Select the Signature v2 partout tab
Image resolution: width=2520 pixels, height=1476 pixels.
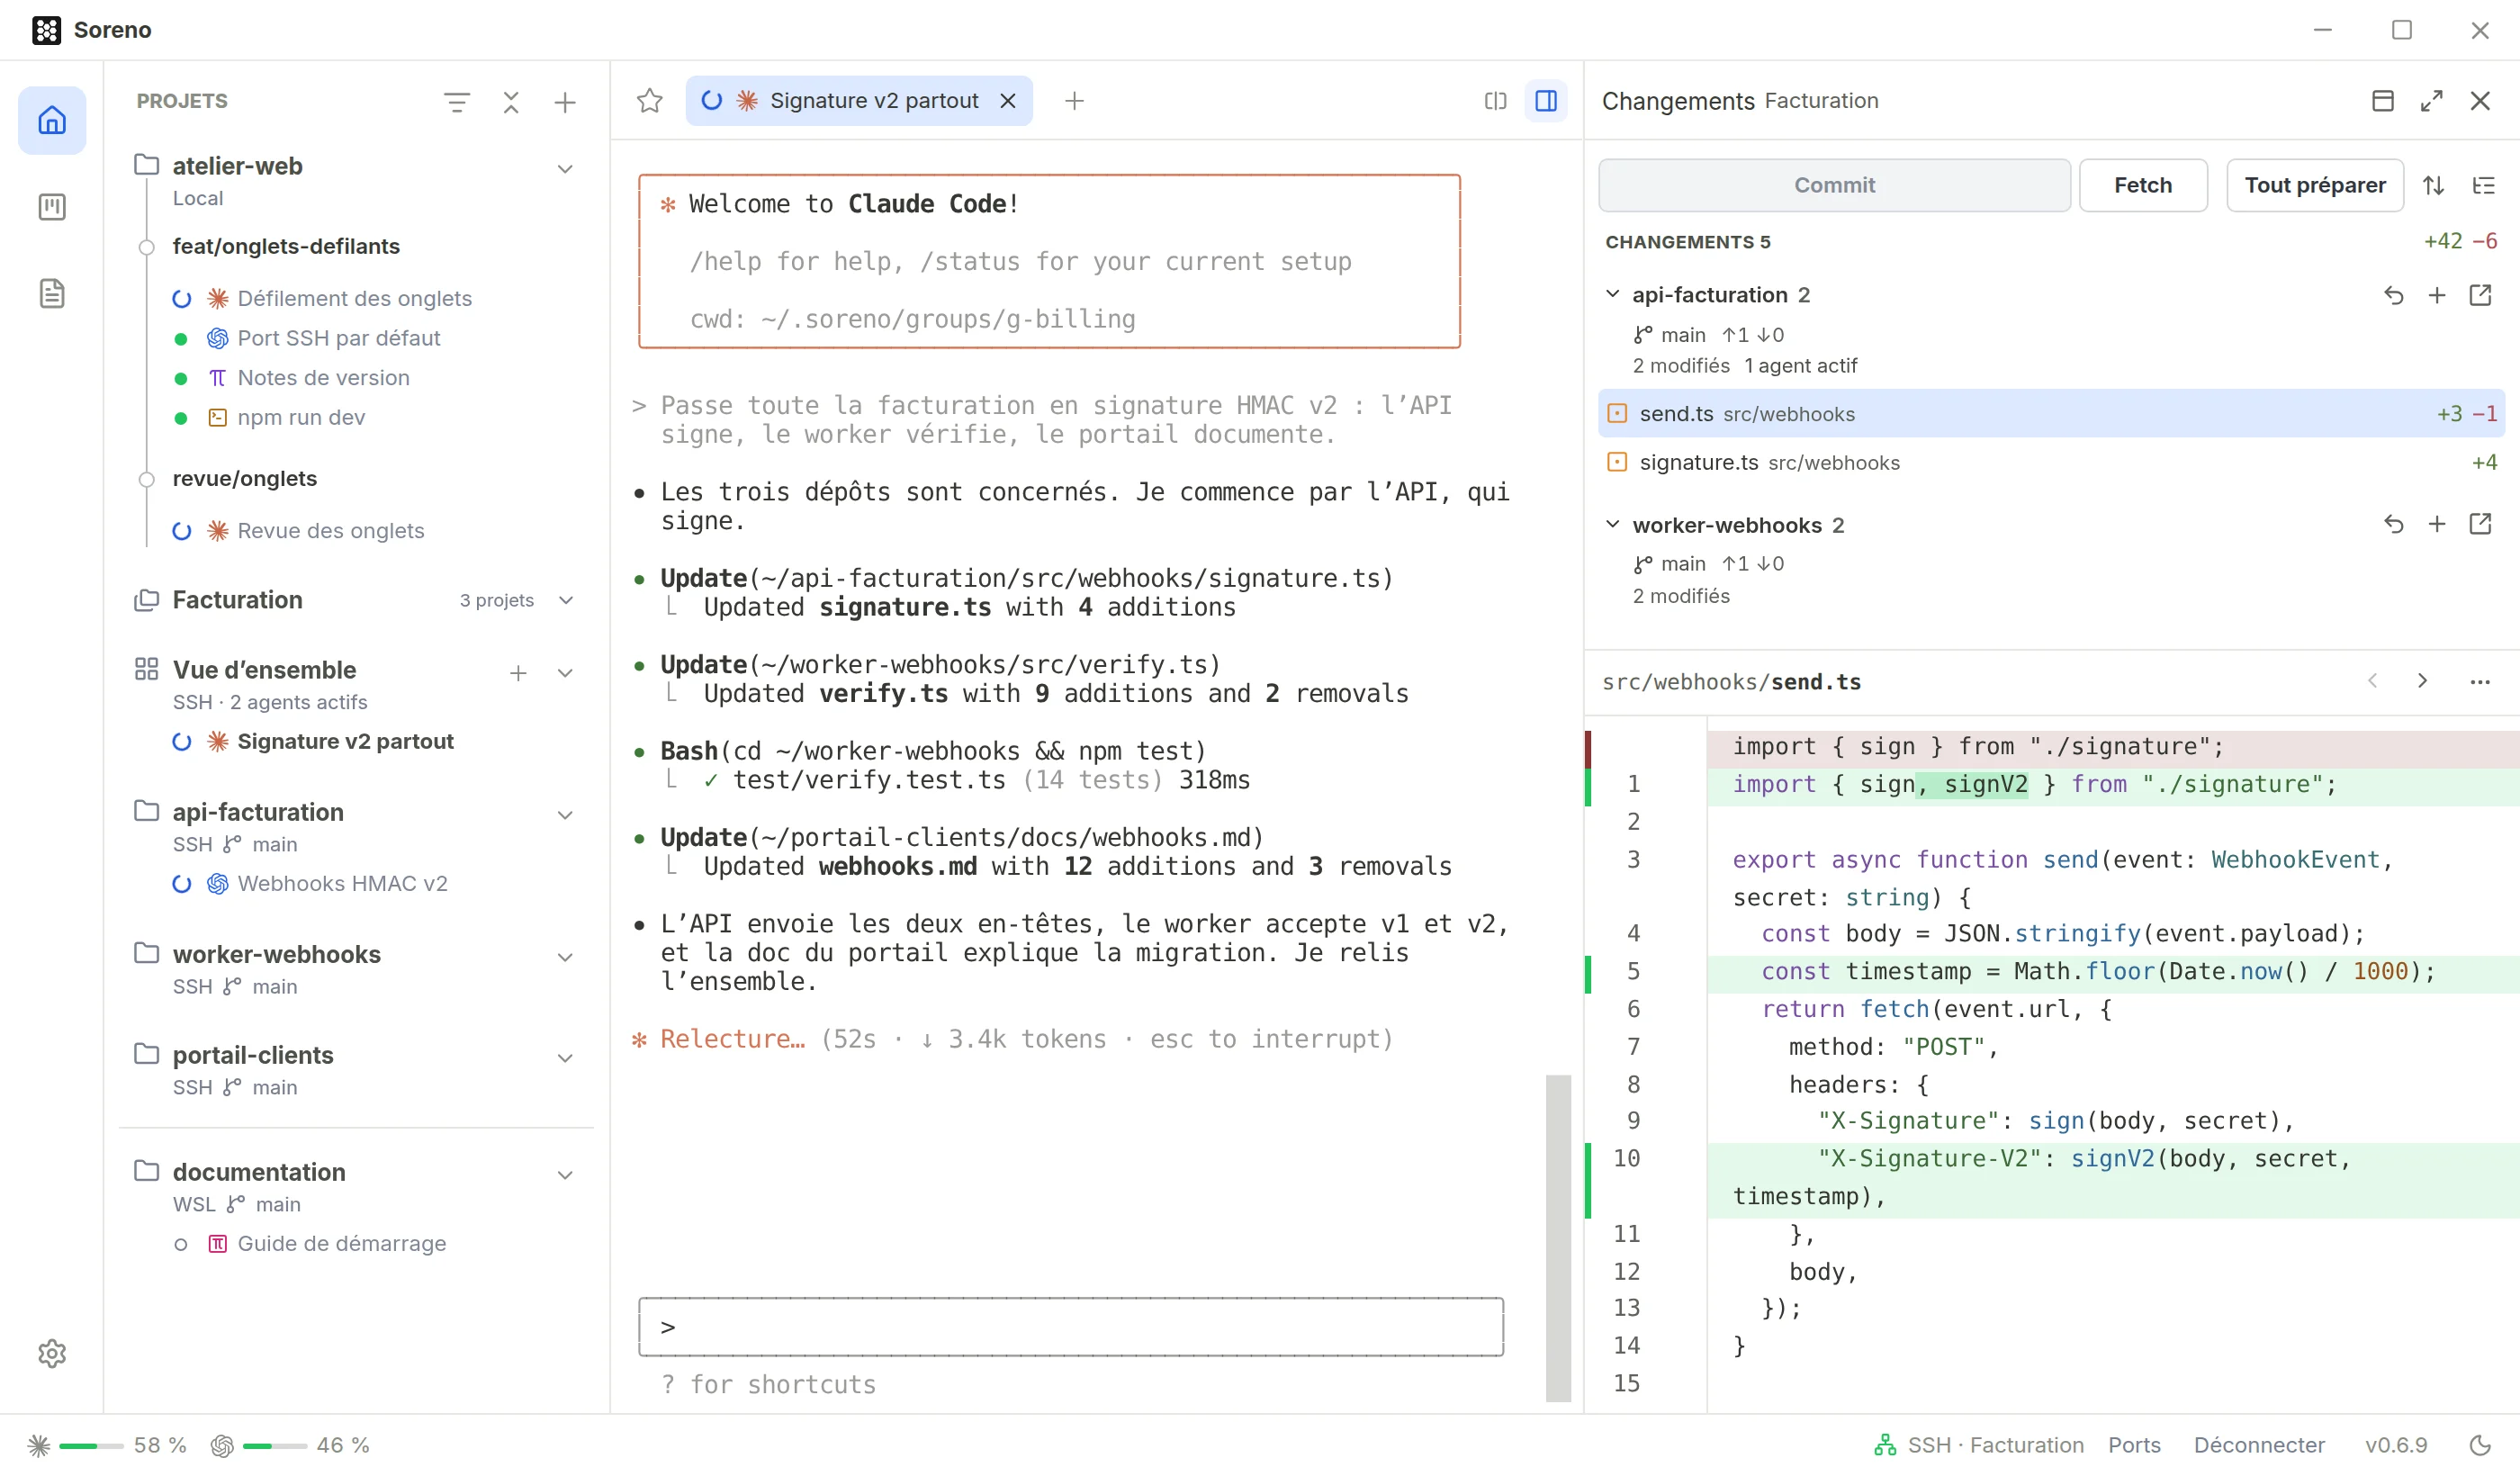coord(858,101)
